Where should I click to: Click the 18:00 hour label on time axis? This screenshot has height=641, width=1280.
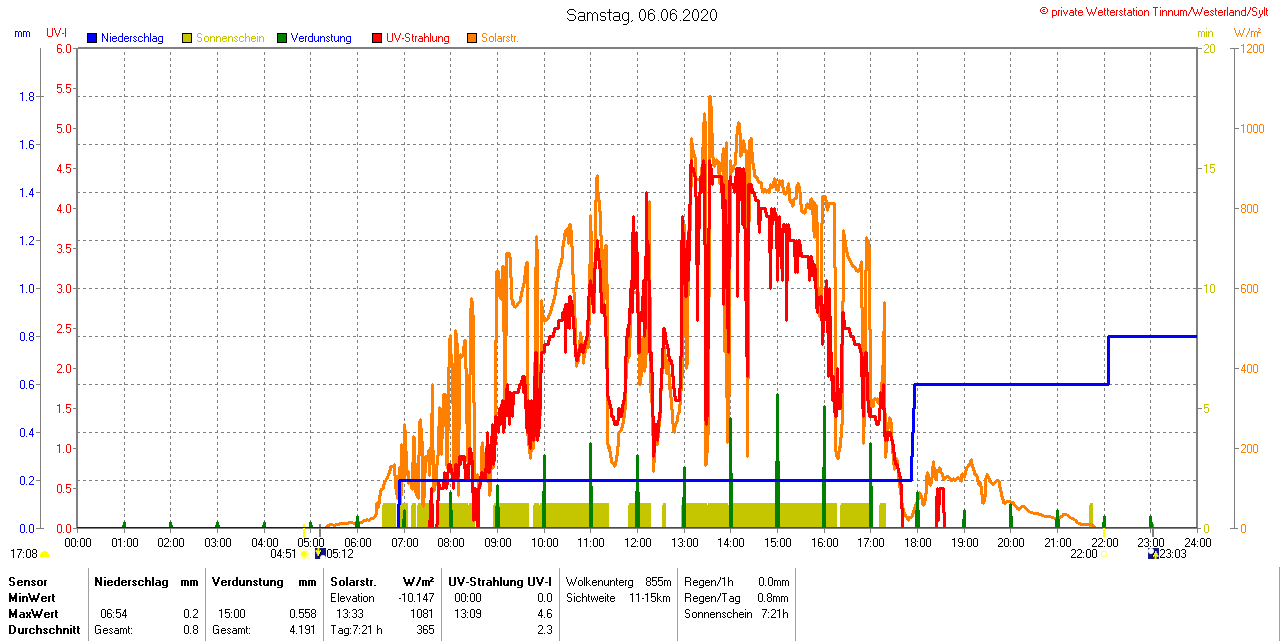pos(918,542)
